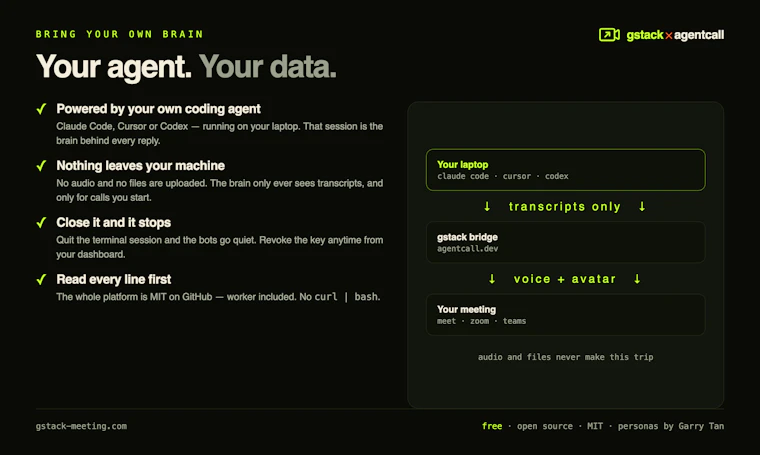
Task: Click the voice + avatar label
Action: (565, 279)
